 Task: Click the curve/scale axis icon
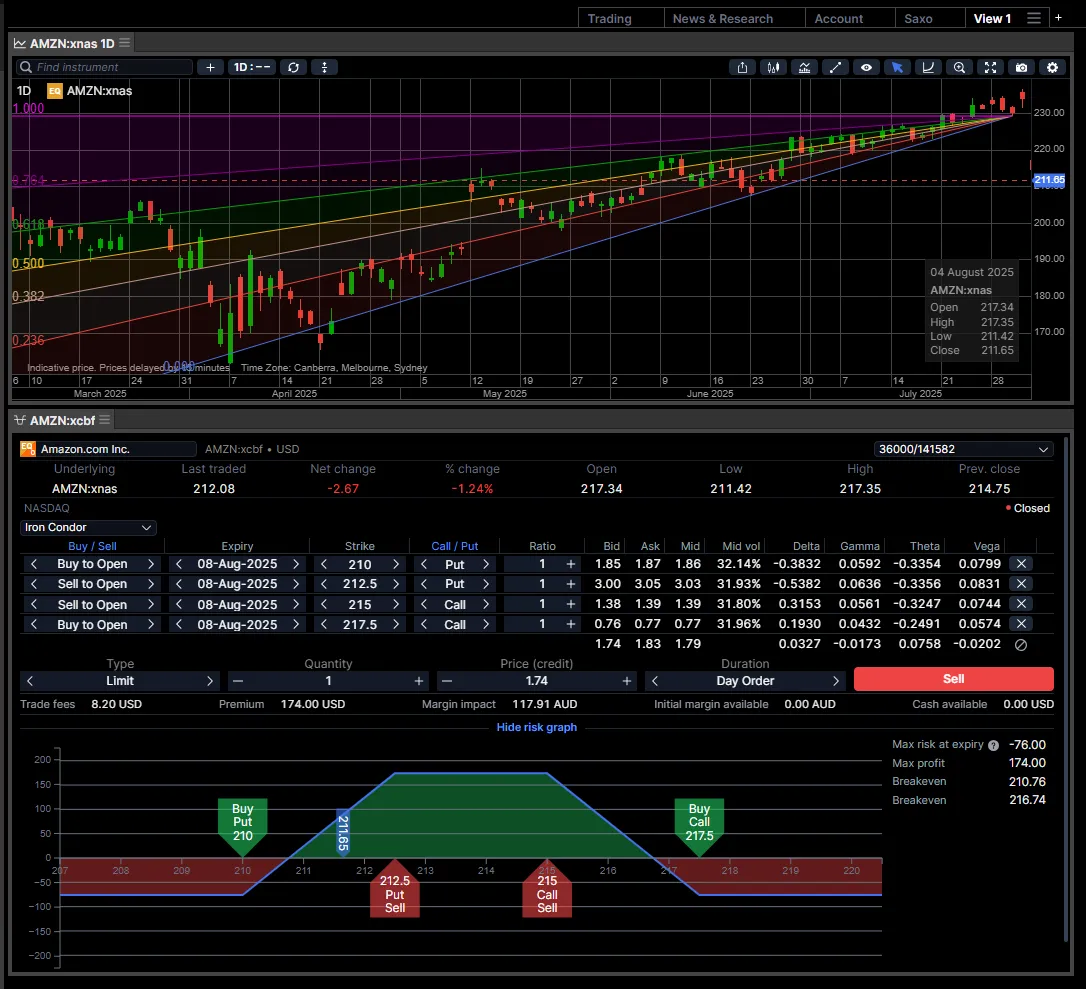928,67
